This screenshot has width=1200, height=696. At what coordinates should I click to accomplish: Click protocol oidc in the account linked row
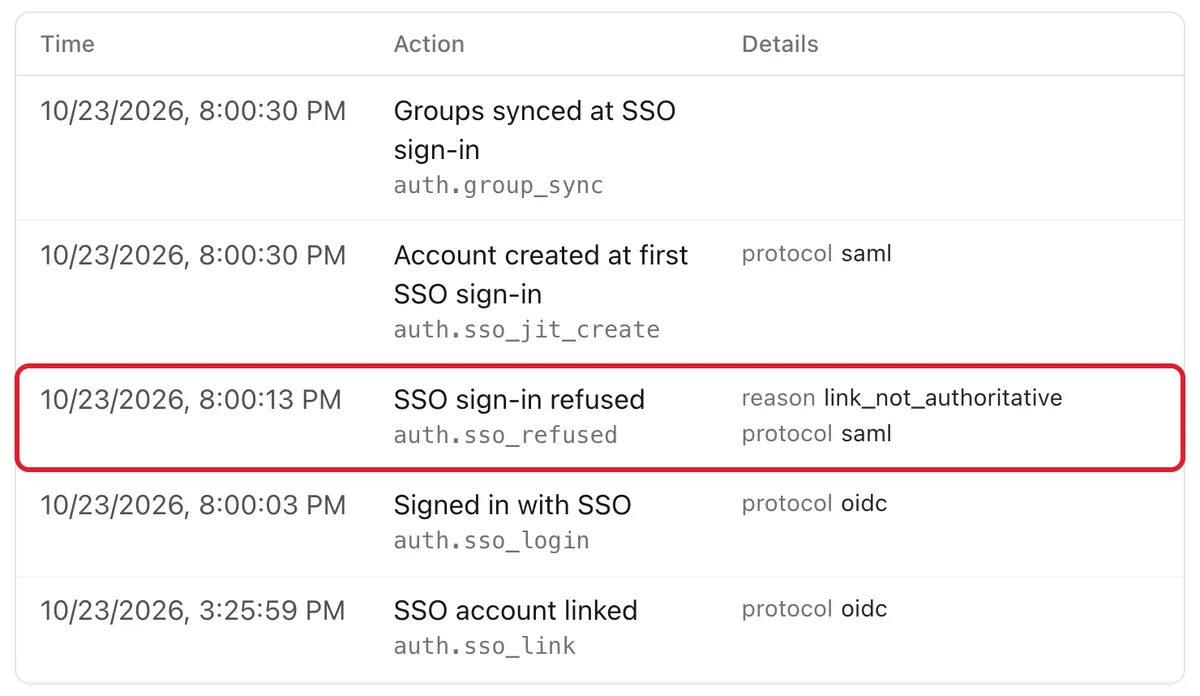pos(814,609)
